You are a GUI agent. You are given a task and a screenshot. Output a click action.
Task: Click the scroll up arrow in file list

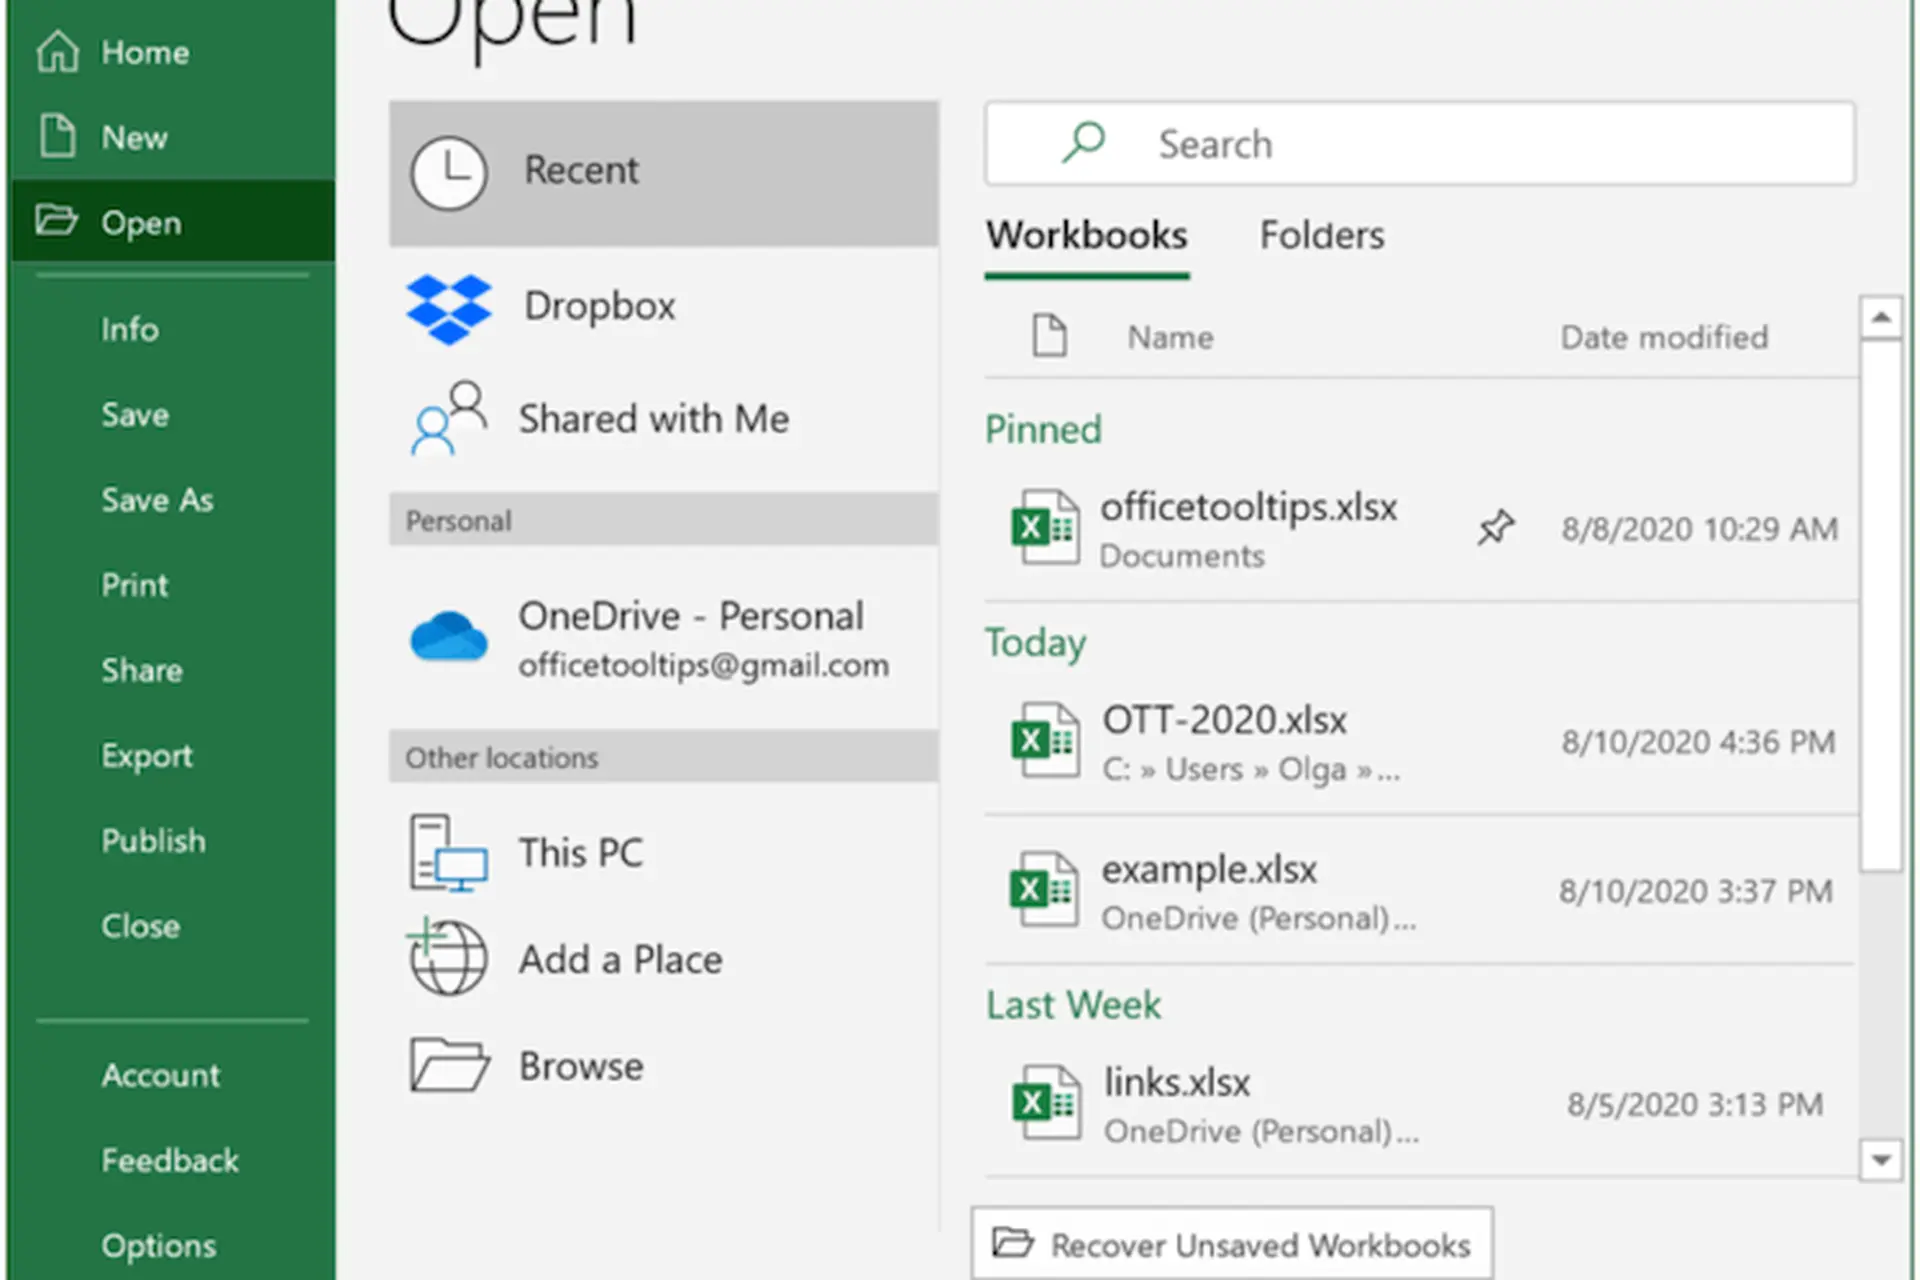click(x=1880, y=318)
